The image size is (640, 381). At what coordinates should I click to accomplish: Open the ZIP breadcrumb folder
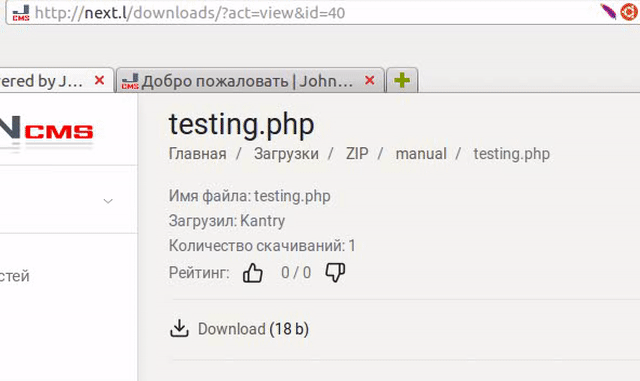[x=357, y=154]
